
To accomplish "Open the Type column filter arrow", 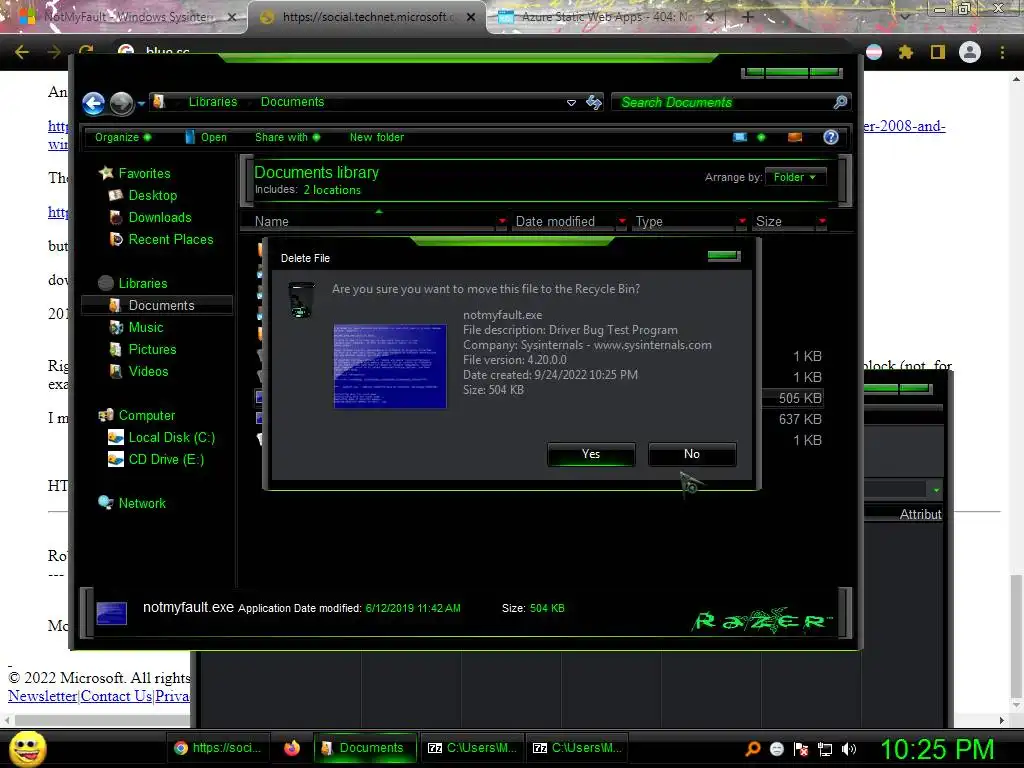I will [742, 221].
